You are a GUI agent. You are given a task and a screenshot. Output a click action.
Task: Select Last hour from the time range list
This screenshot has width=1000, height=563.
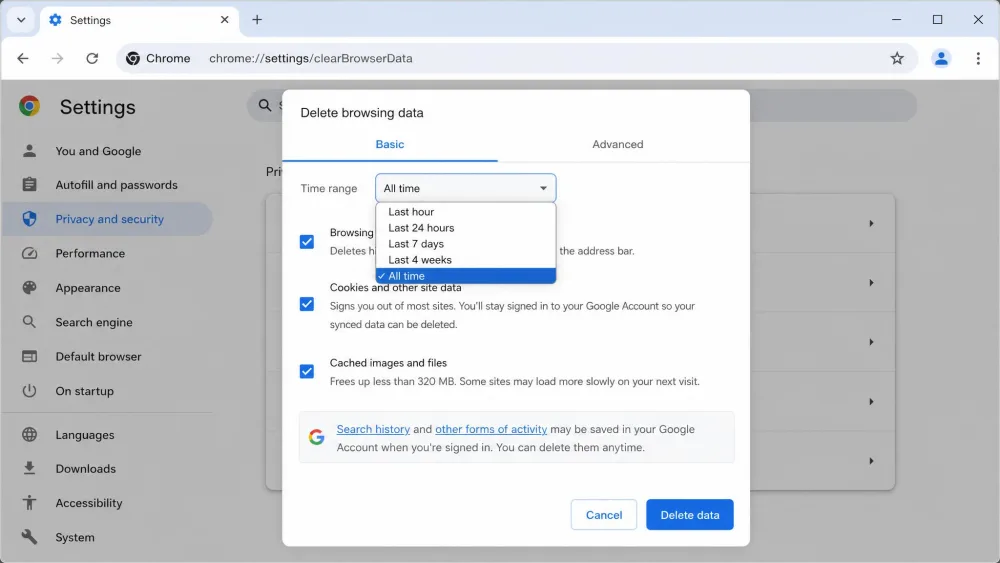point(466,212)
